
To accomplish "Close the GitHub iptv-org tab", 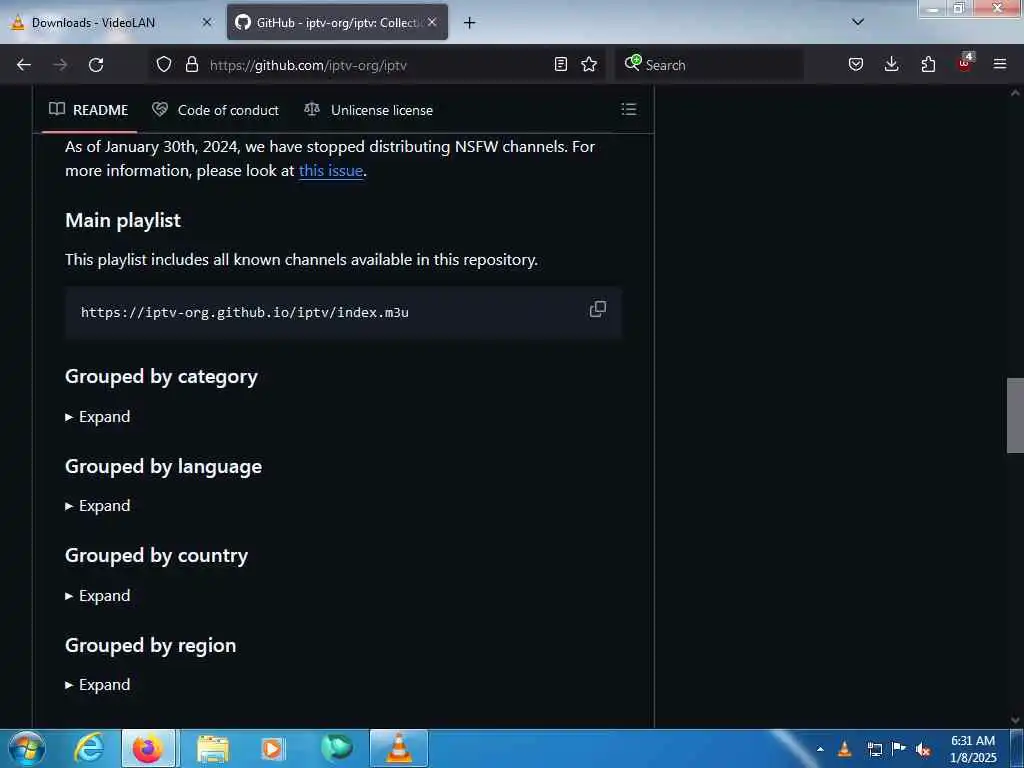I will click(432, 22).
